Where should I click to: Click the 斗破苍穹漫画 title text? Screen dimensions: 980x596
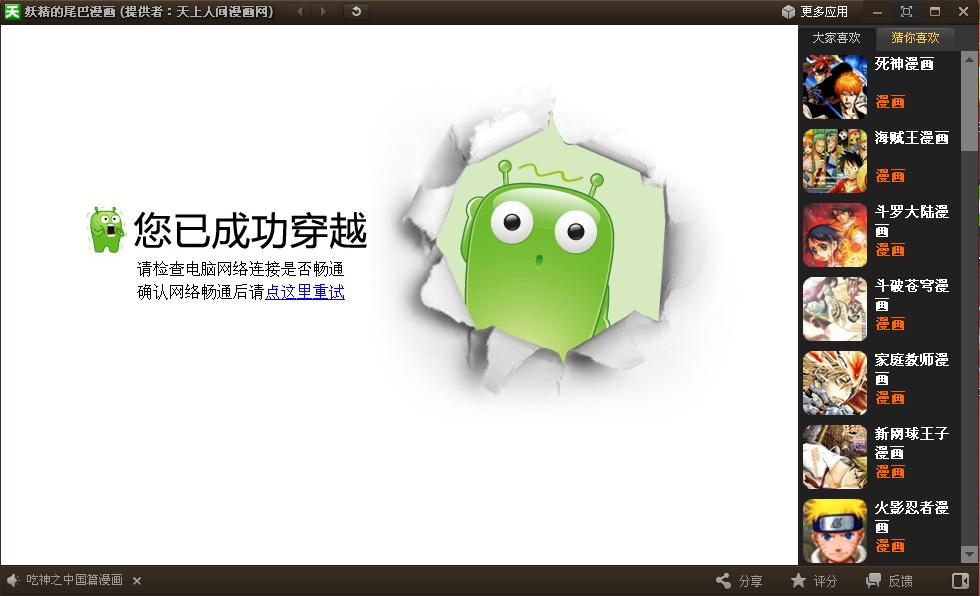coord(911,295)
